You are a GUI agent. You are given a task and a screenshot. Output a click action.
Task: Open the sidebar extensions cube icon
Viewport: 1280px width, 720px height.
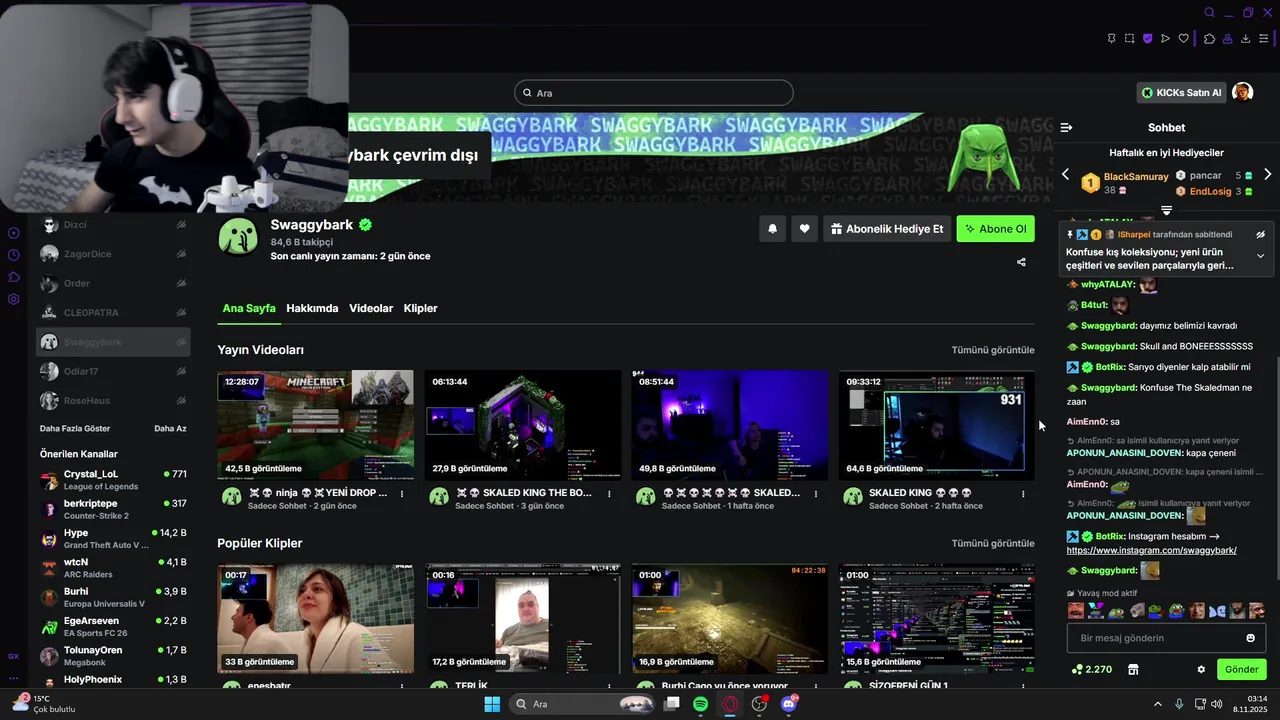[x=14, y=277]
